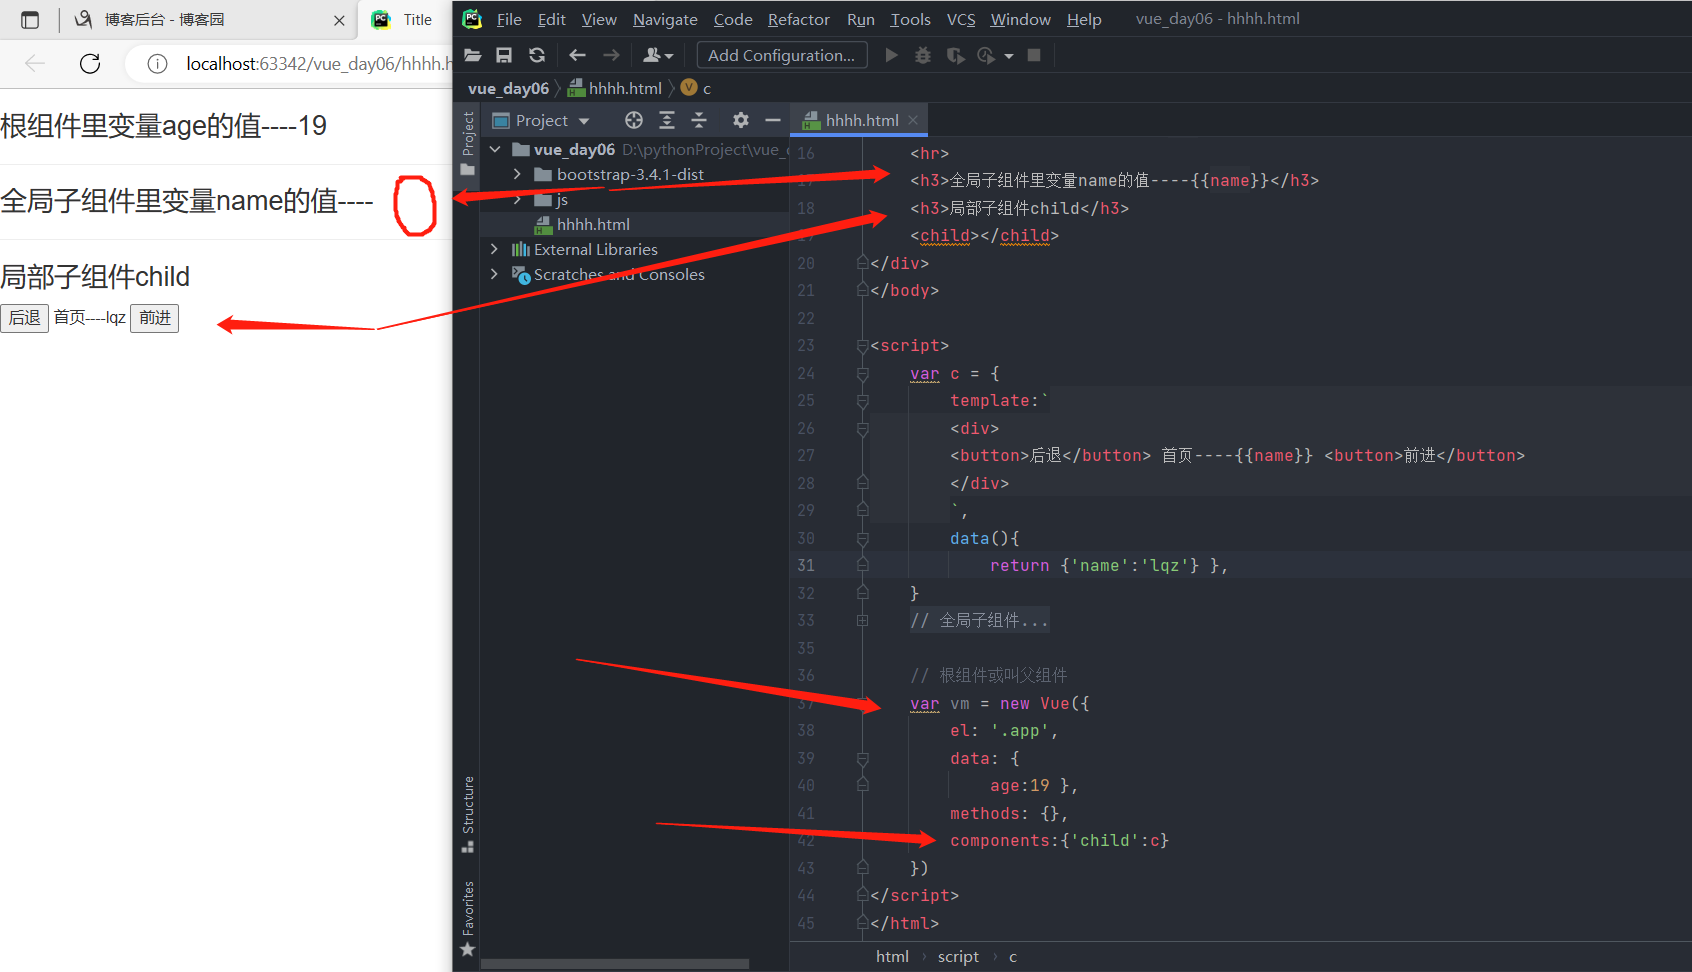The image size is (1692, 972).
Task: Expand the folded comment on line 33
Action: coord(862,620)
